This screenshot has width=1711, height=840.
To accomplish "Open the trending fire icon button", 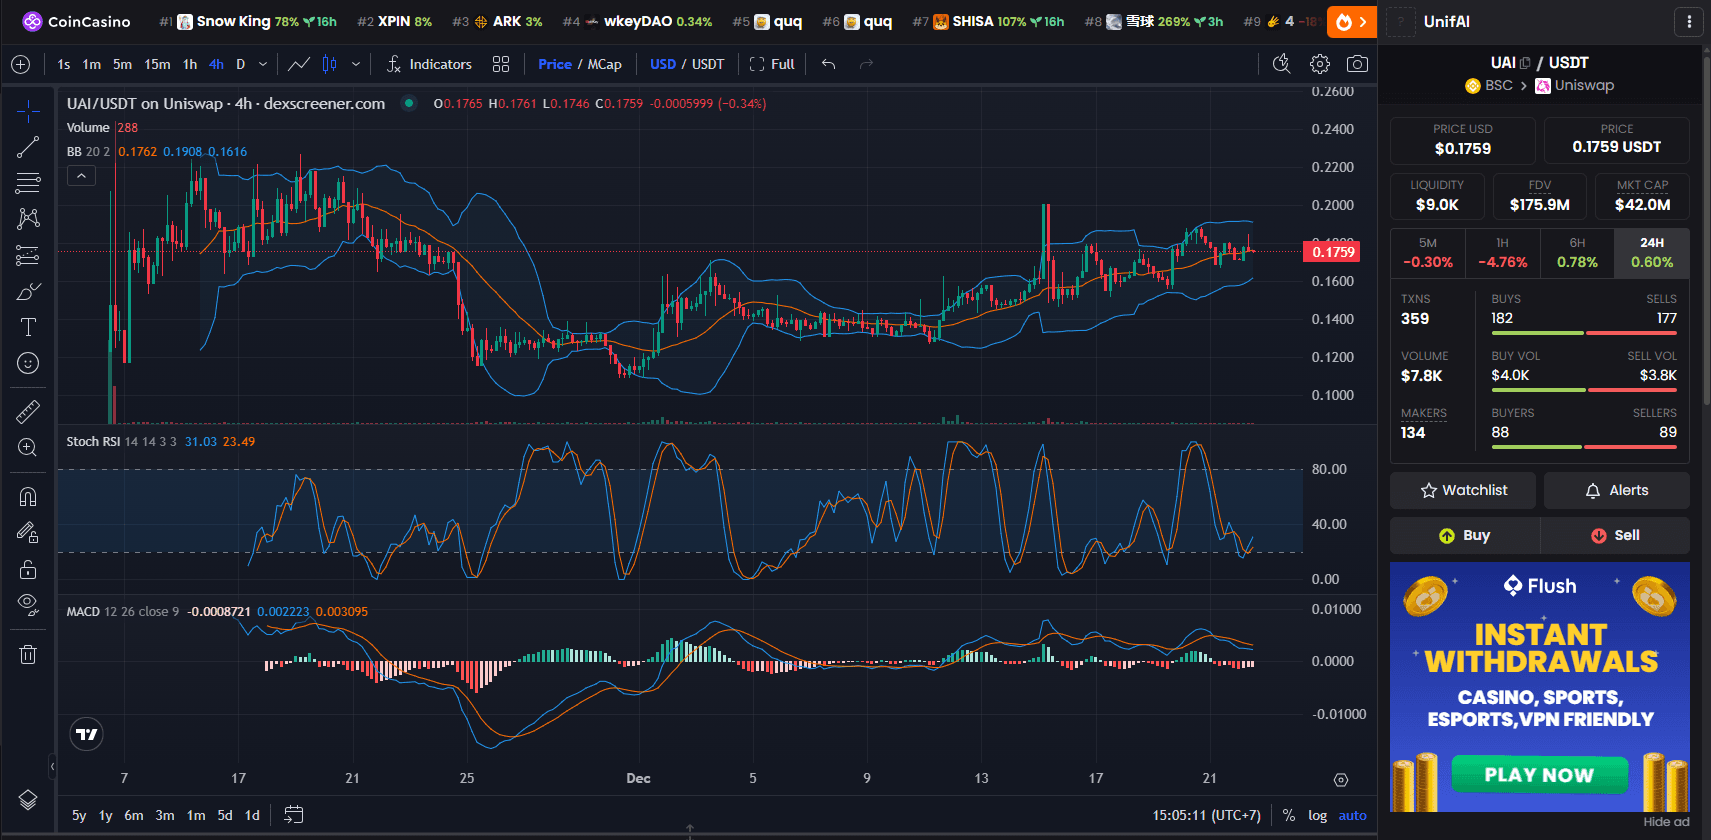I will 1351,21.
